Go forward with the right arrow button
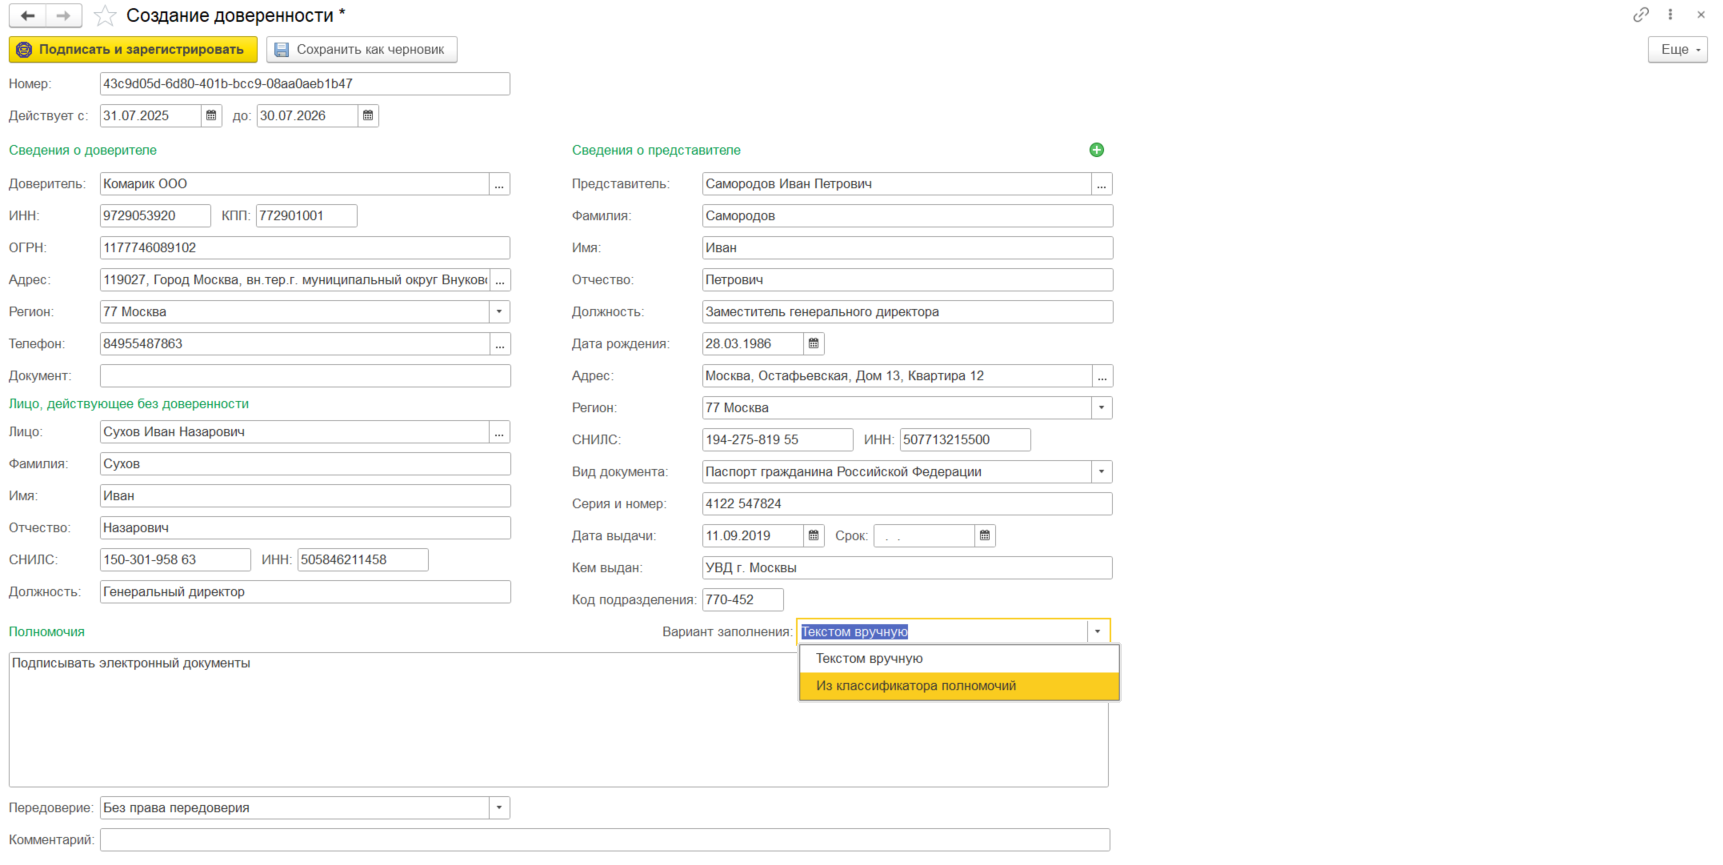1723x865 pixels. 64,15
